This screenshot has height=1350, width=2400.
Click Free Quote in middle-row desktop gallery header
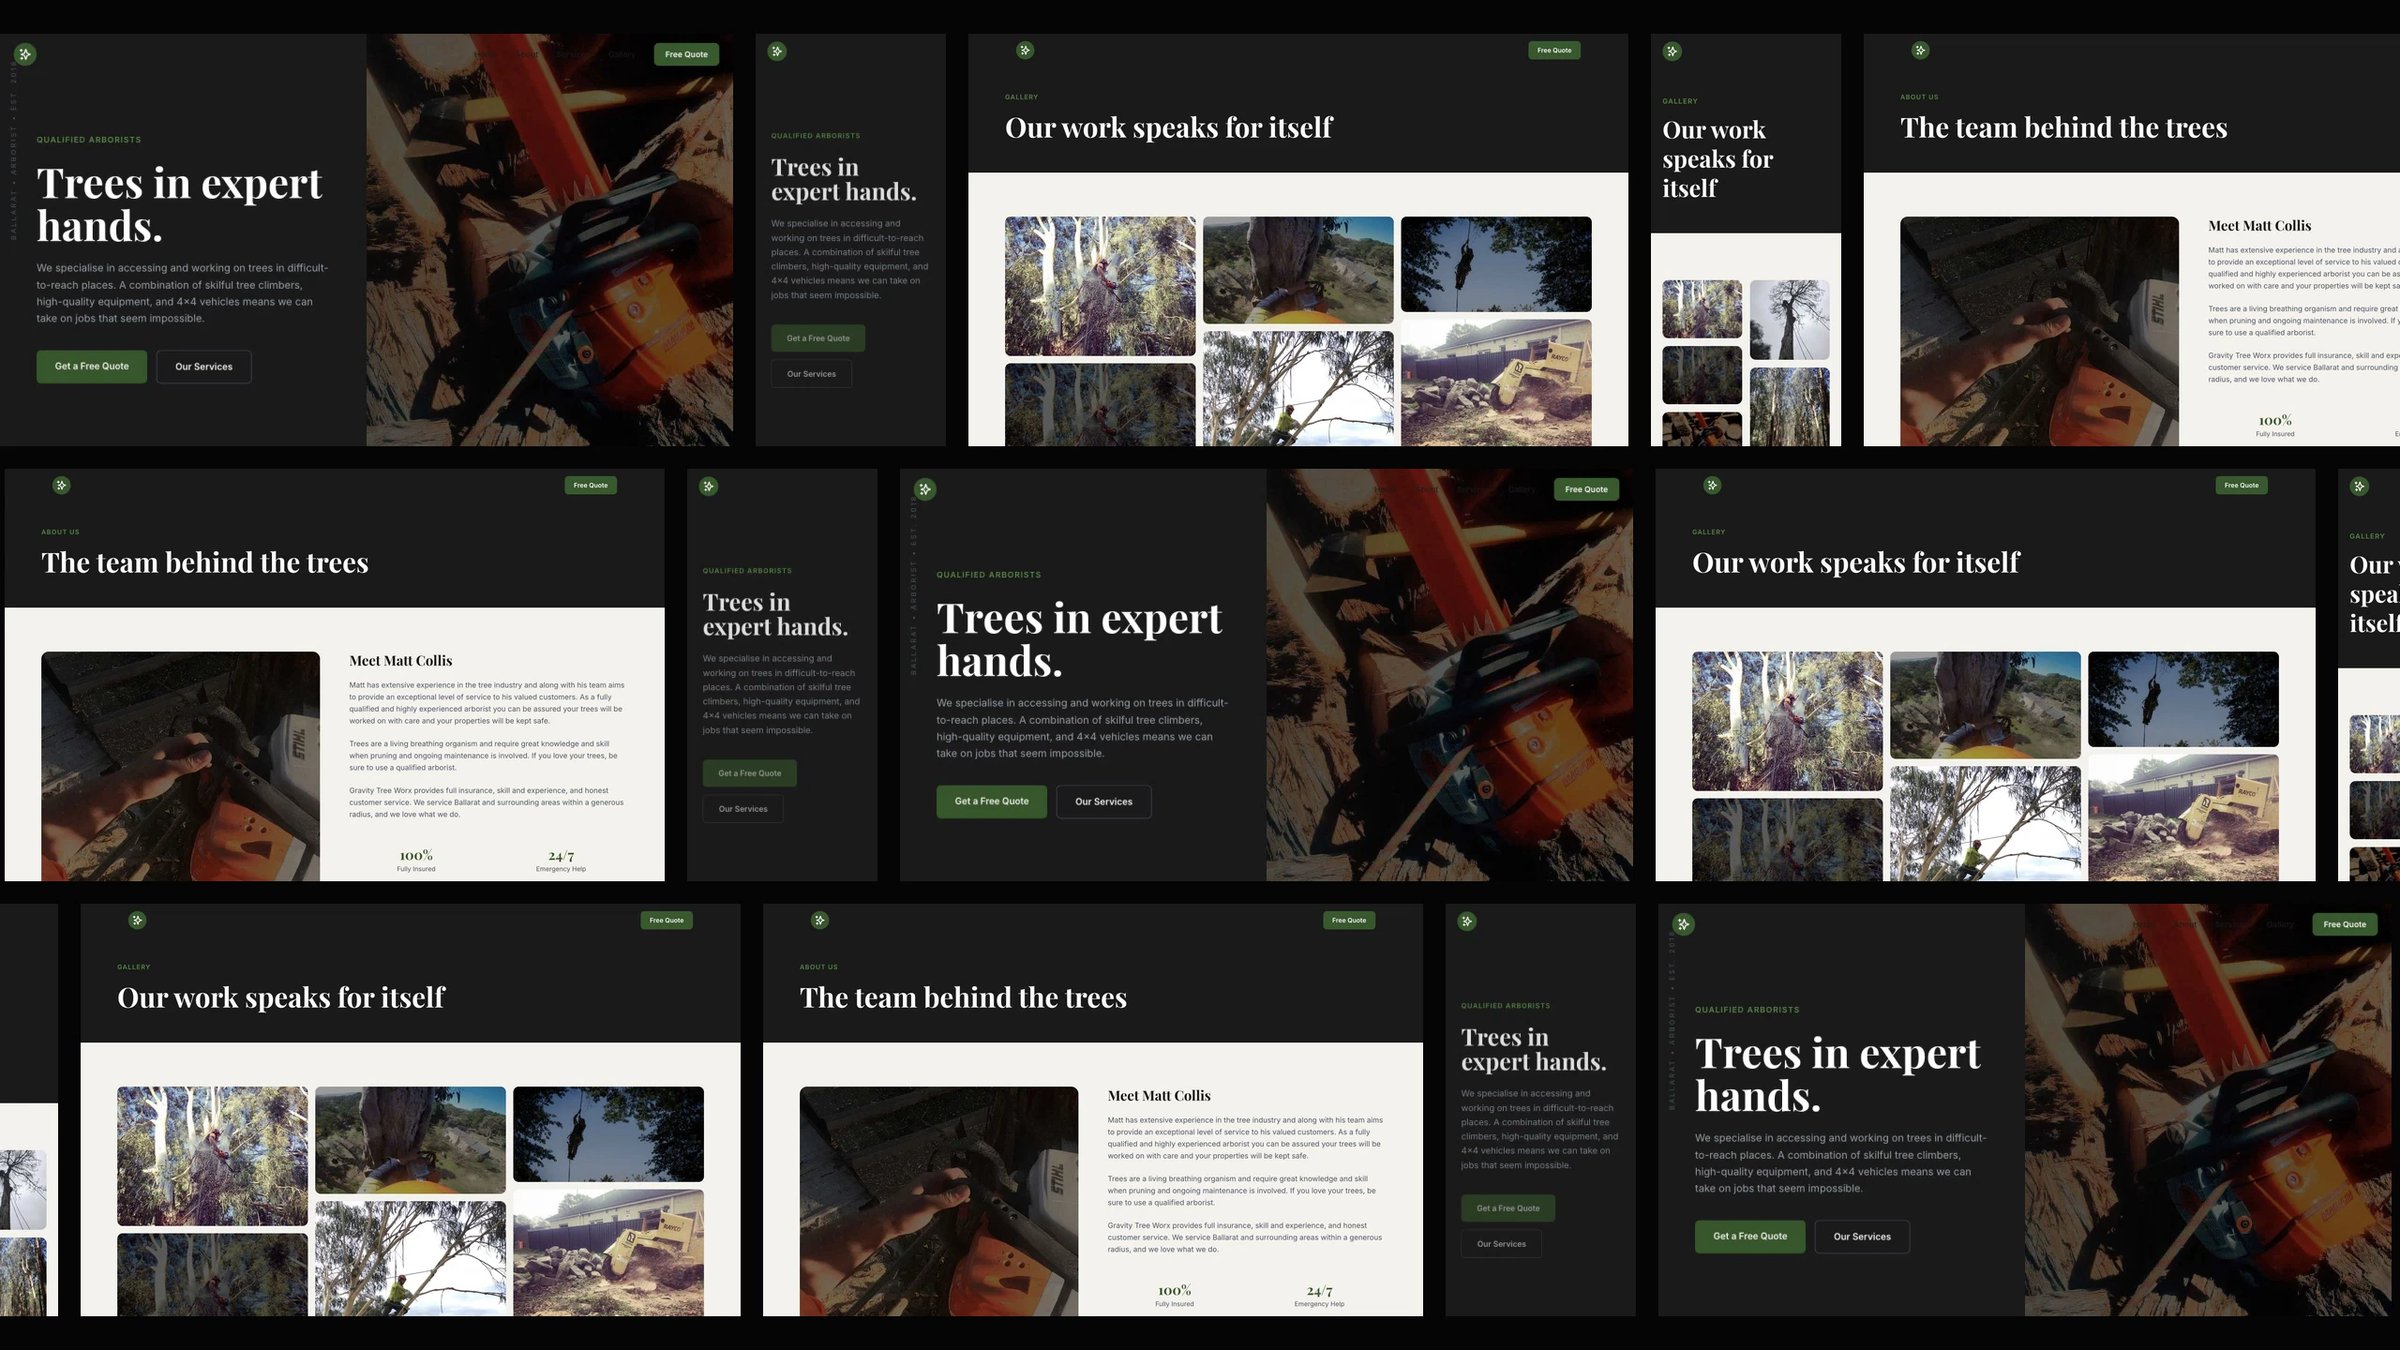coord(2241,485)
